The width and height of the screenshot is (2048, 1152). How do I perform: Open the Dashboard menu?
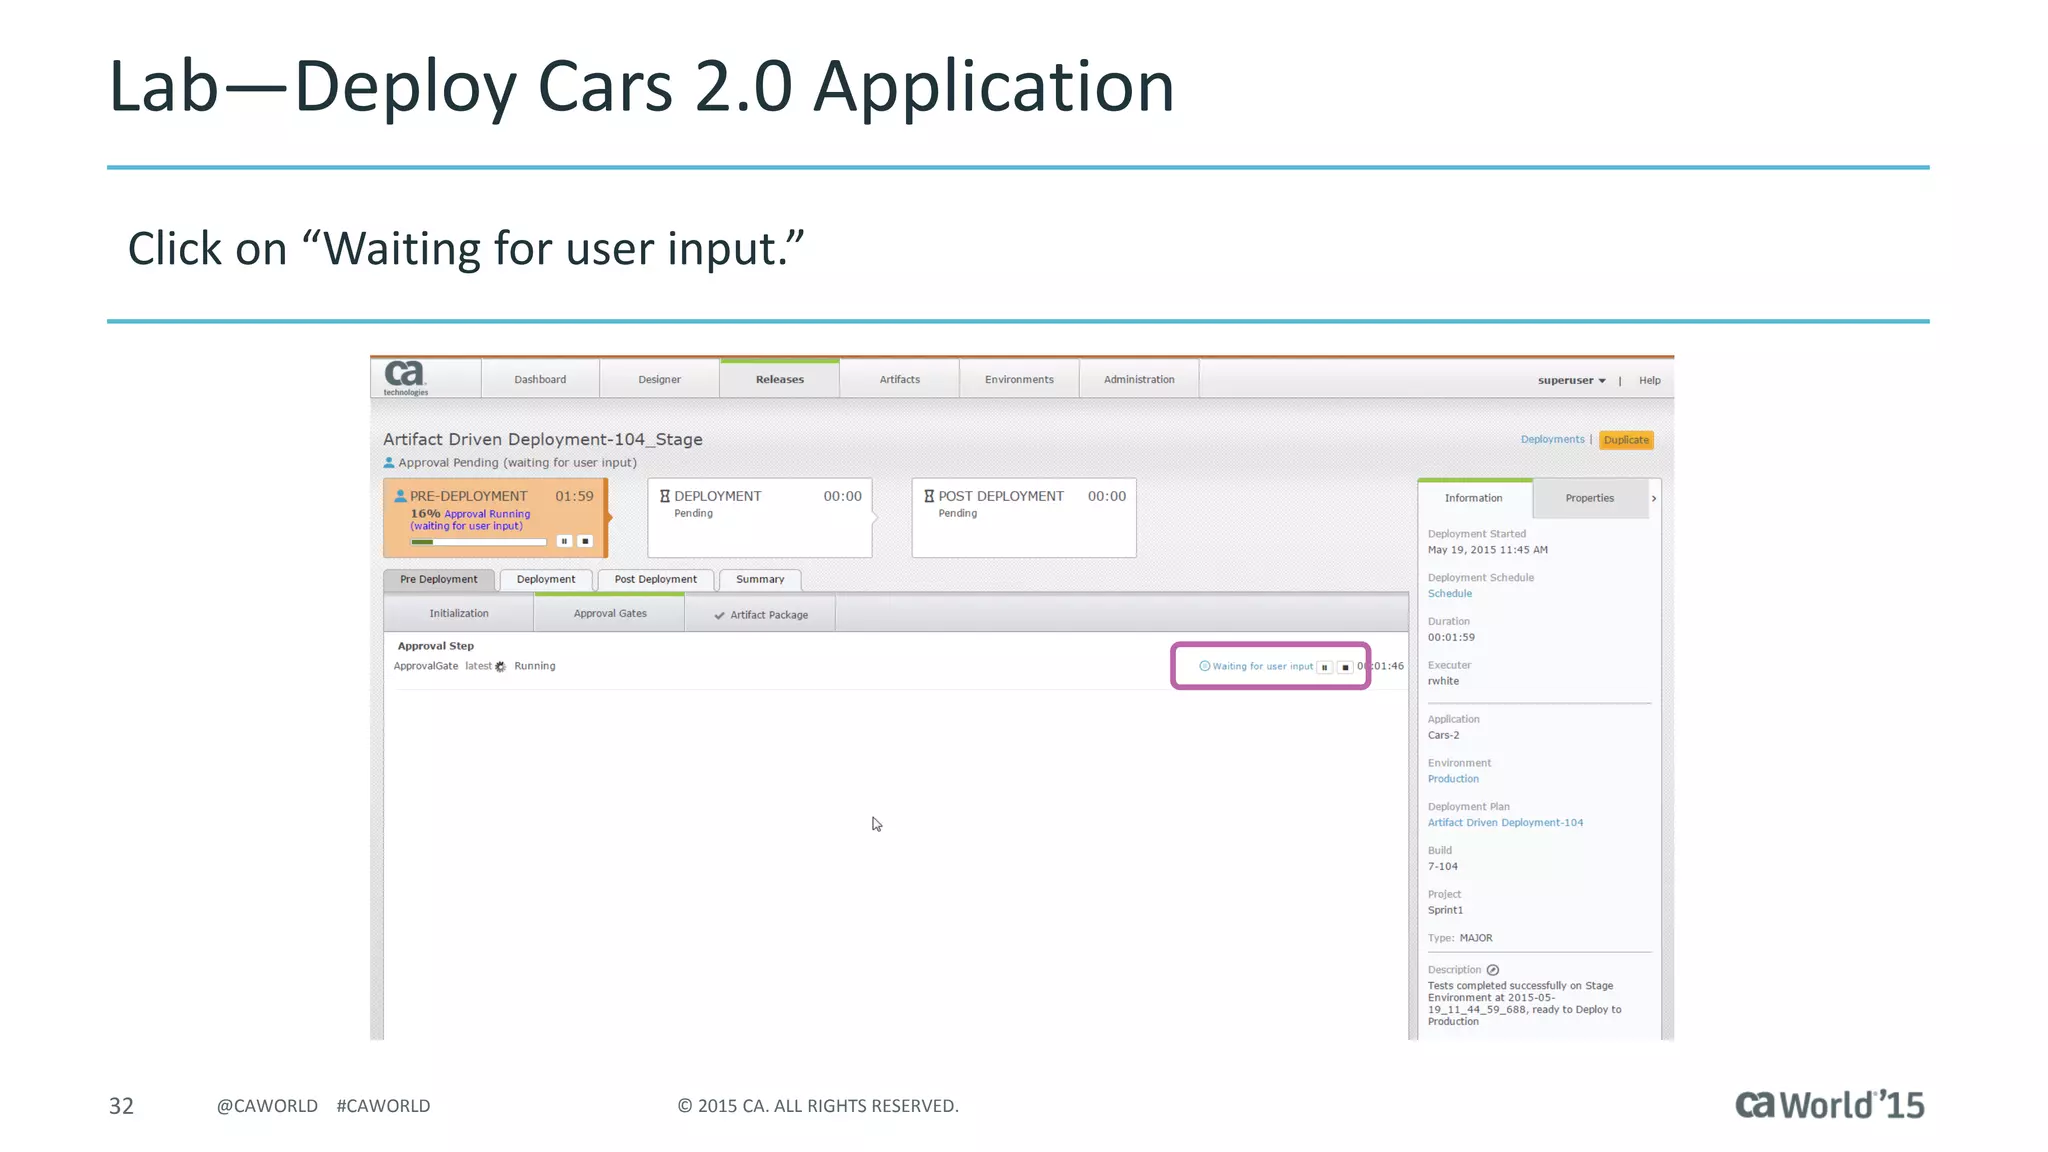point(540,379)
